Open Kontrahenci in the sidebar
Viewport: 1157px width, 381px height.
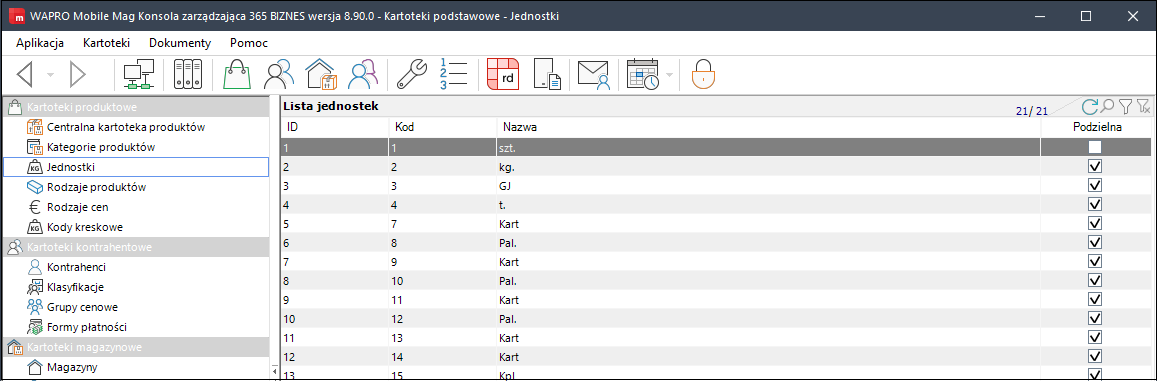76,267
